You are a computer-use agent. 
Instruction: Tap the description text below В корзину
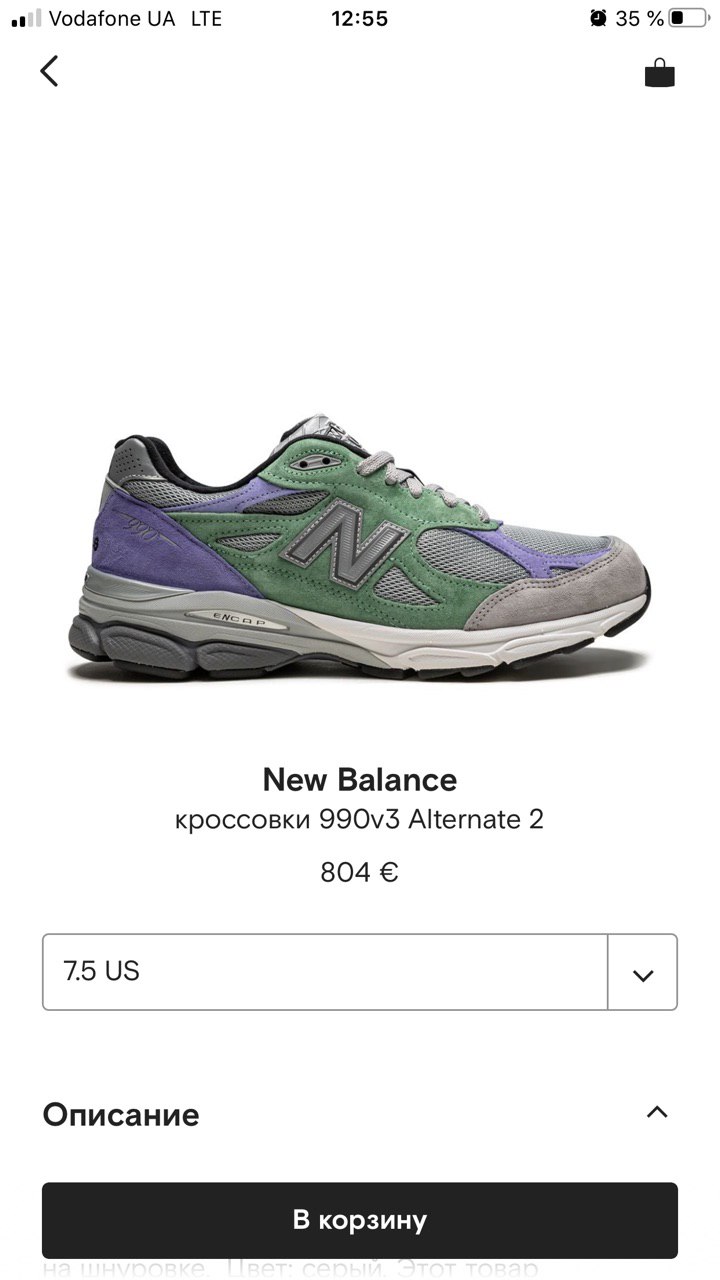[290, 1269]
